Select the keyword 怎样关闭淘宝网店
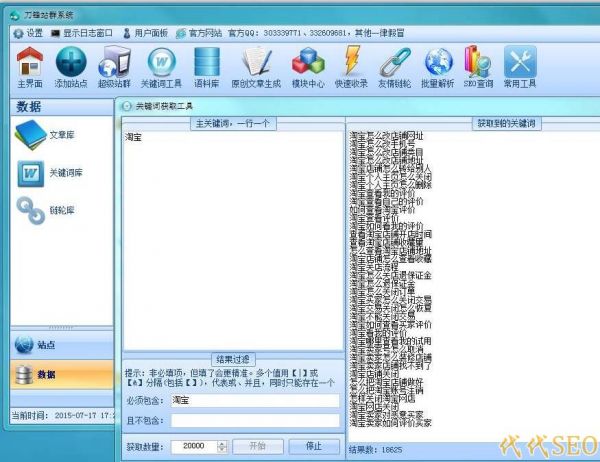Viewport: 600px width, 462px height. 382,399
